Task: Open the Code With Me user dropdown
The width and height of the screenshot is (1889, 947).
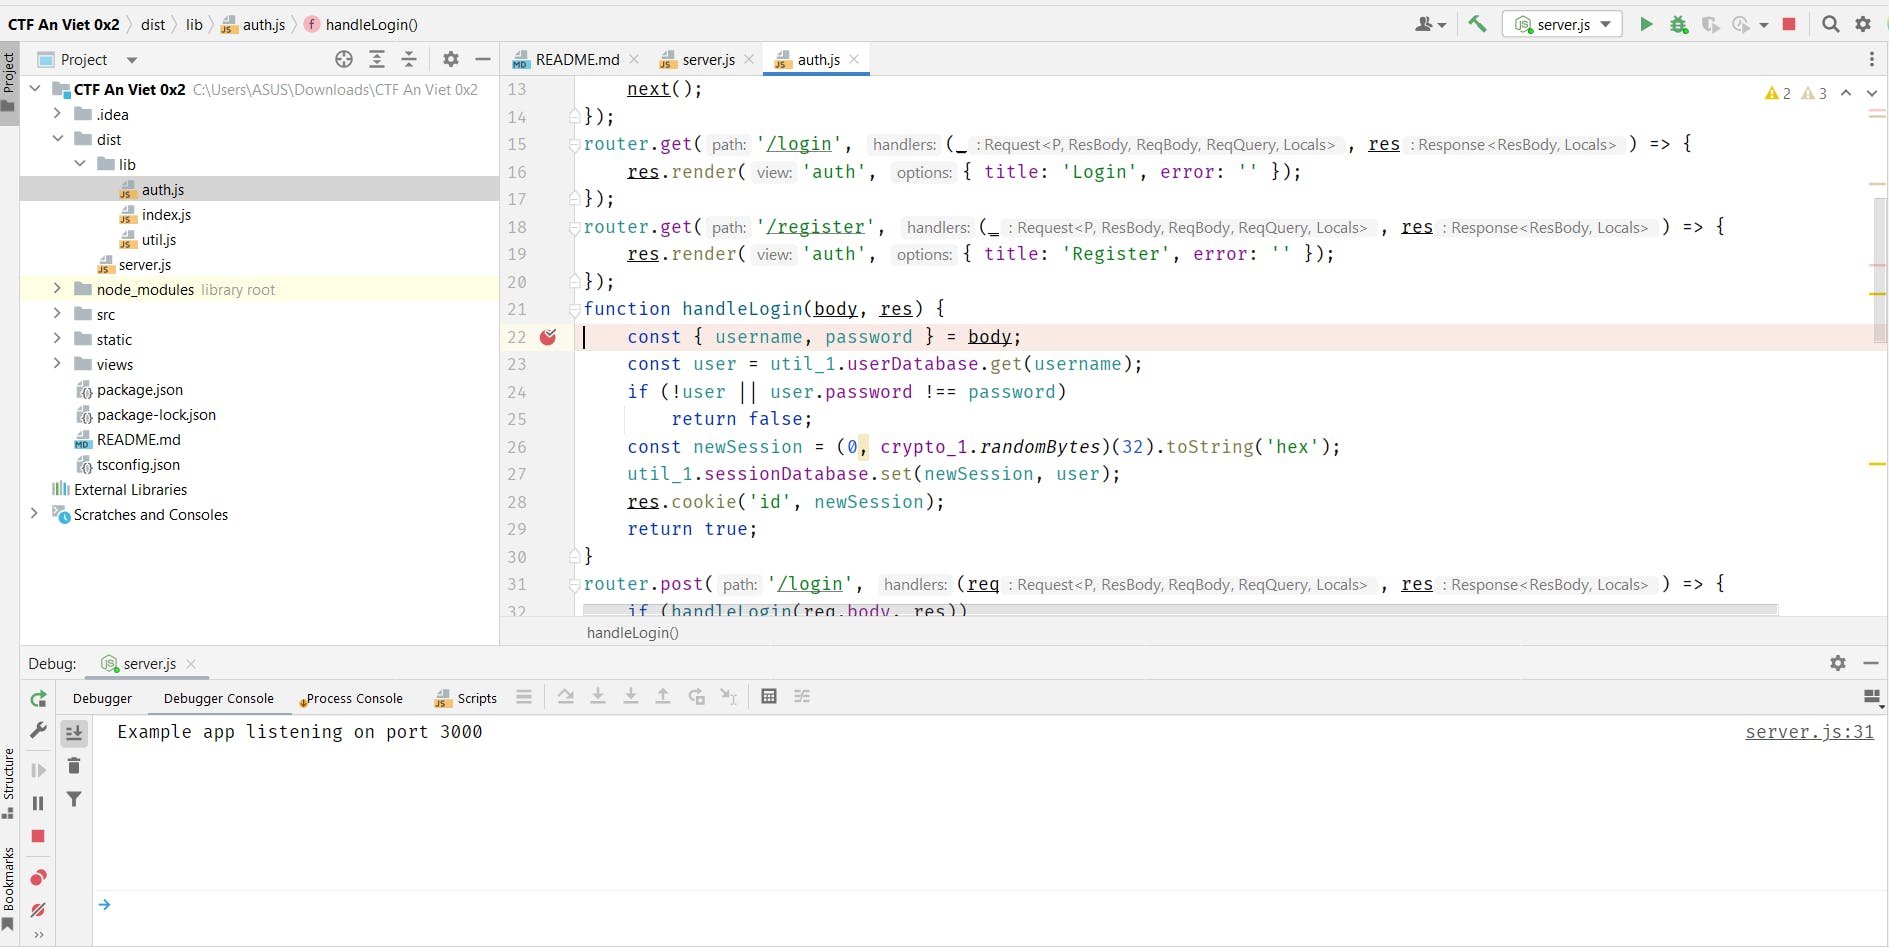Action: coord(1430,24)
